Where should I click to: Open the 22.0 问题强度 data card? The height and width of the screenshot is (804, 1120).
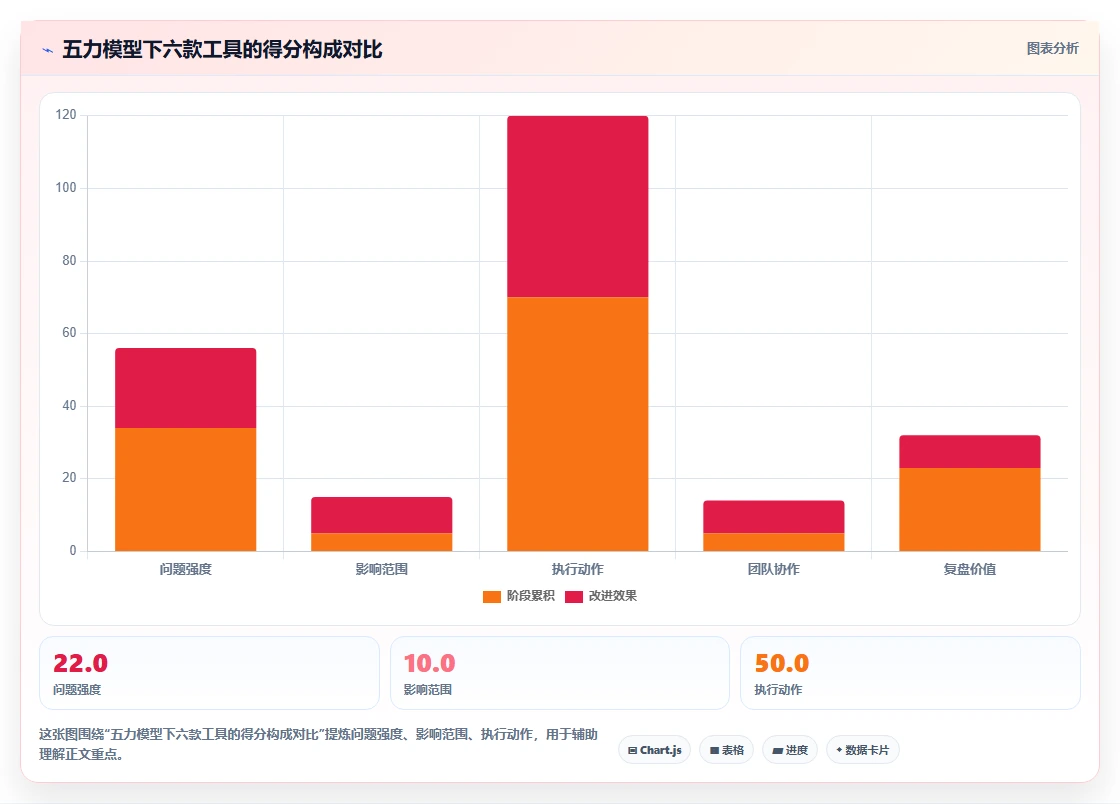coord(209,673)
